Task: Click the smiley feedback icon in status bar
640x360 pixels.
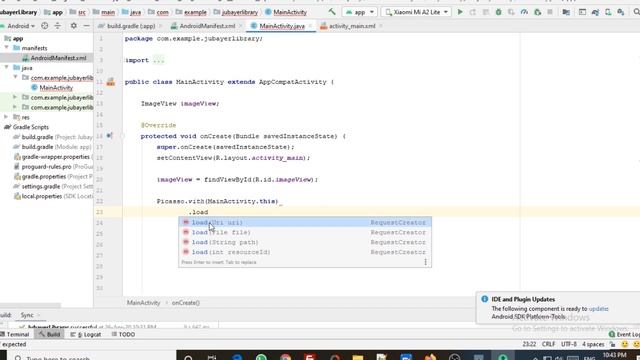Action: [624, 344]
